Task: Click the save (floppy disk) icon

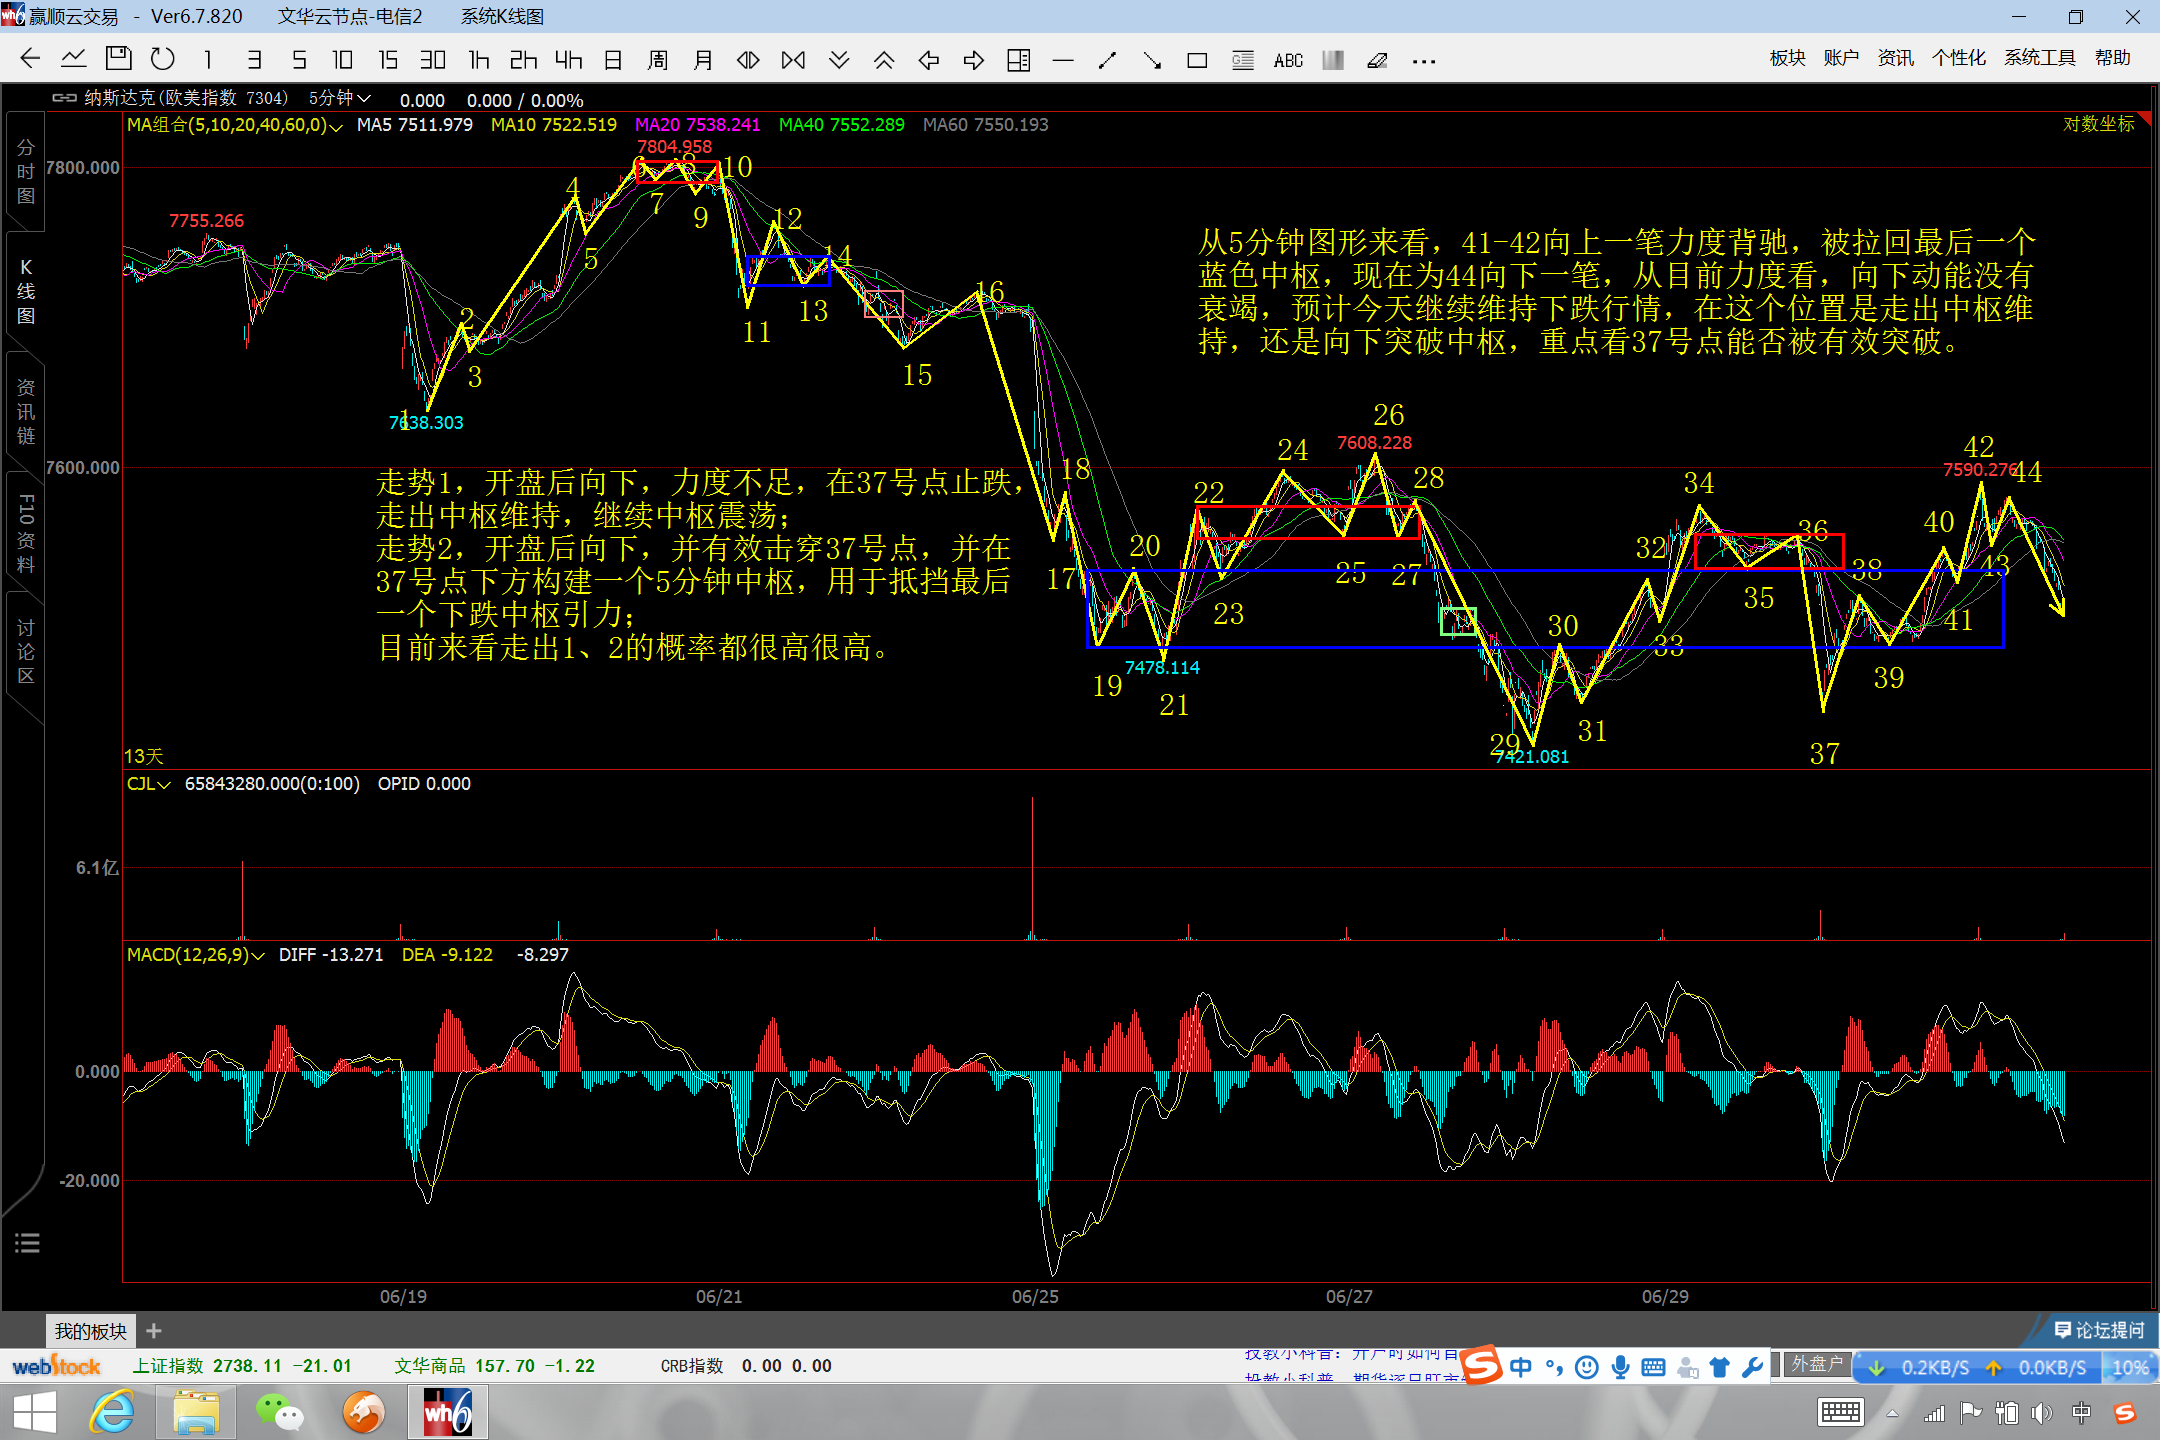Action: tap(118, 60)
